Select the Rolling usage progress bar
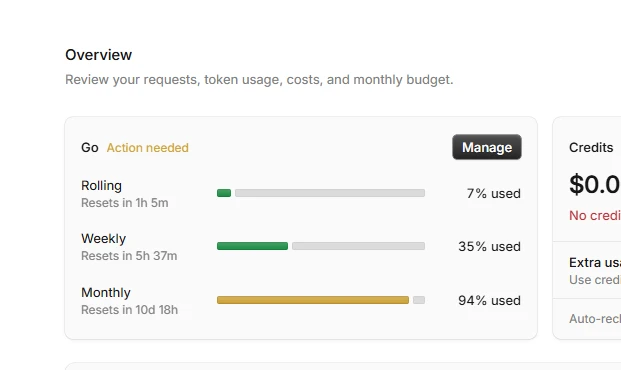This screenshot has width=621, height=370. 321,193
